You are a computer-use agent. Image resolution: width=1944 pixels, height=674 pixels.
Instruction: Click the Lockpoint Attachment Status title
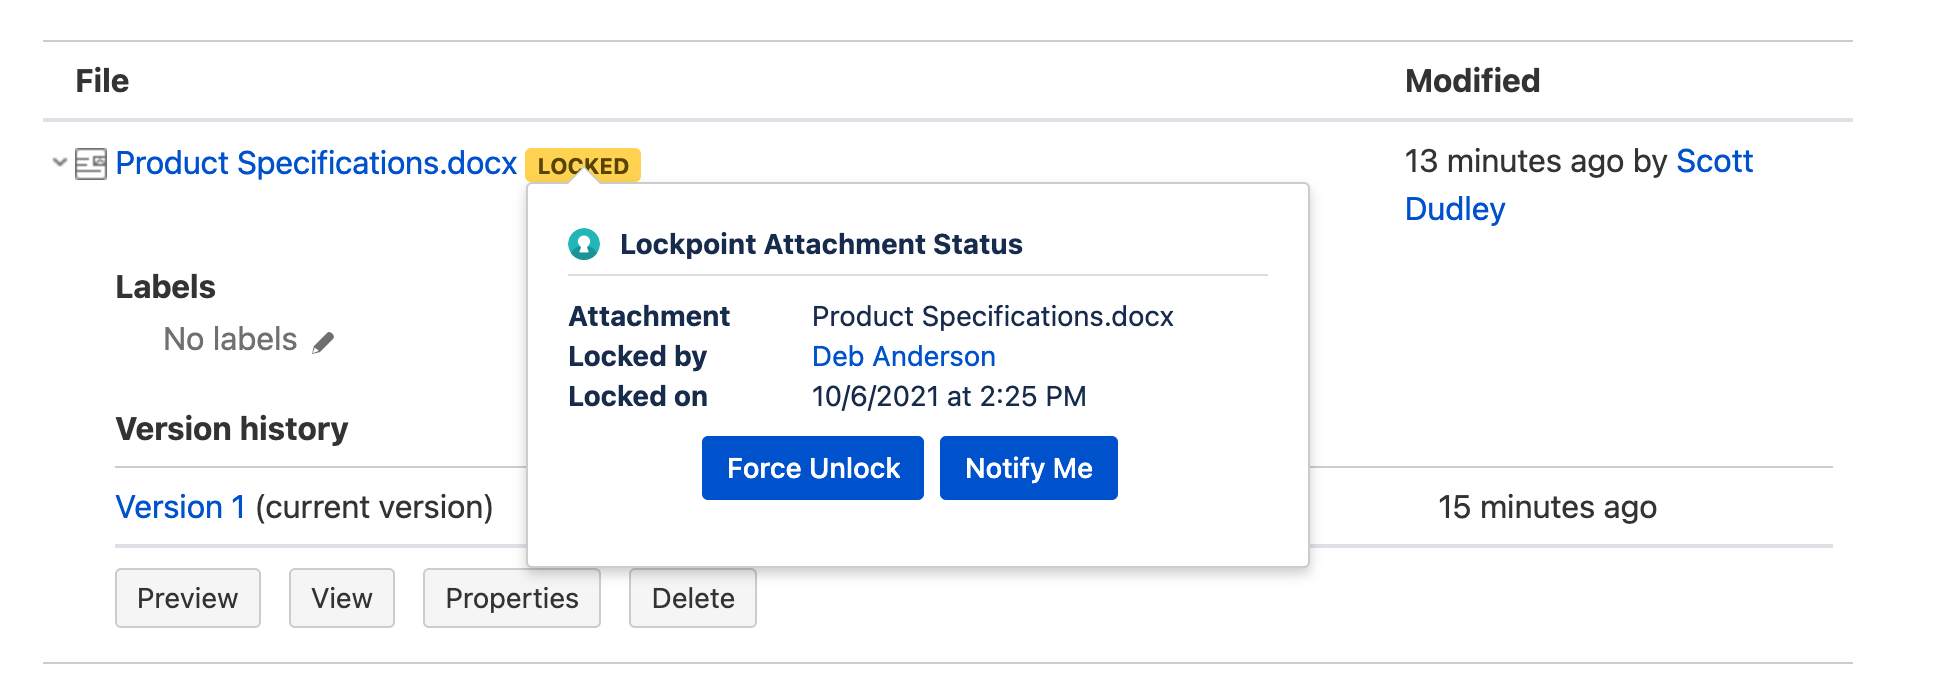tap(821, 244)
